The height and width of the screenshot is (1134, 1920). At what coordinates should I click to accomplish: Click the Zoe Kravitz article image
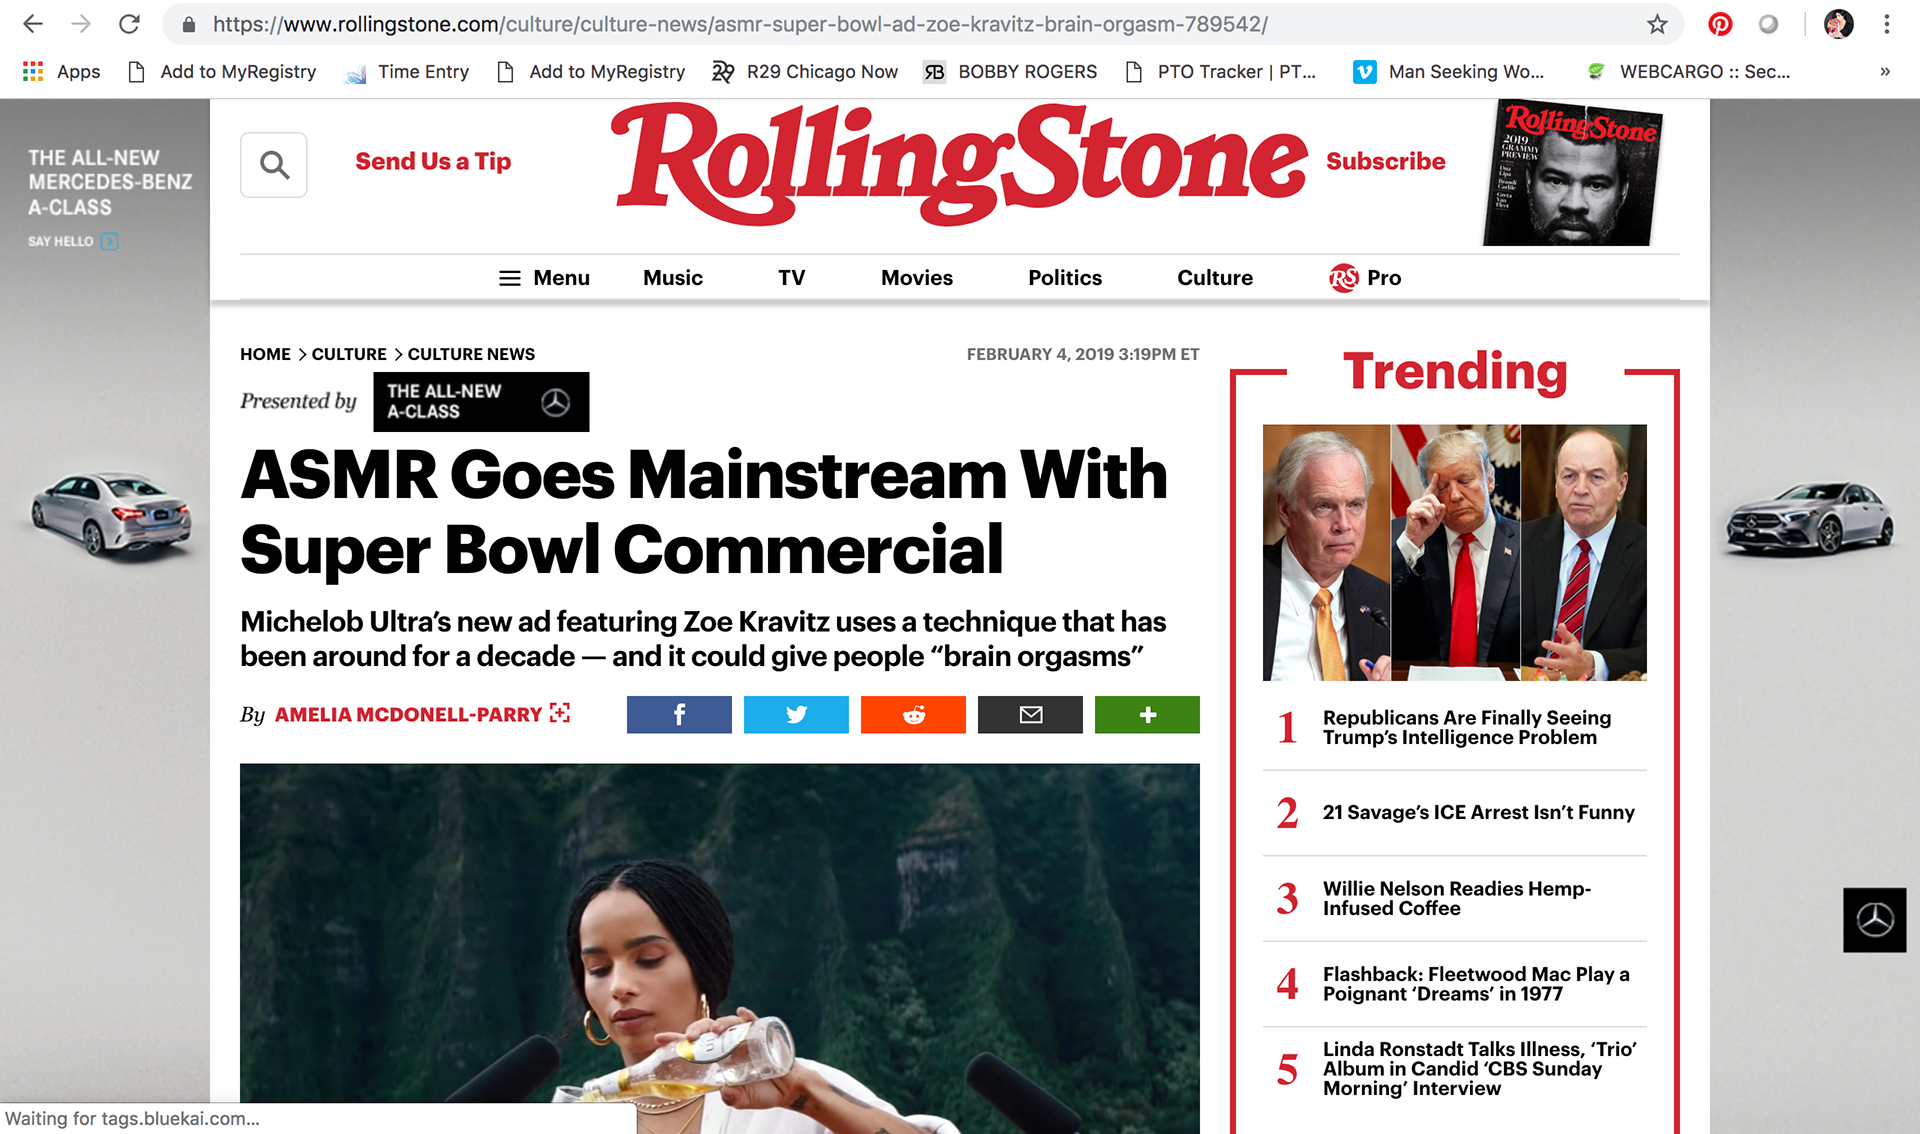[720, 948]
